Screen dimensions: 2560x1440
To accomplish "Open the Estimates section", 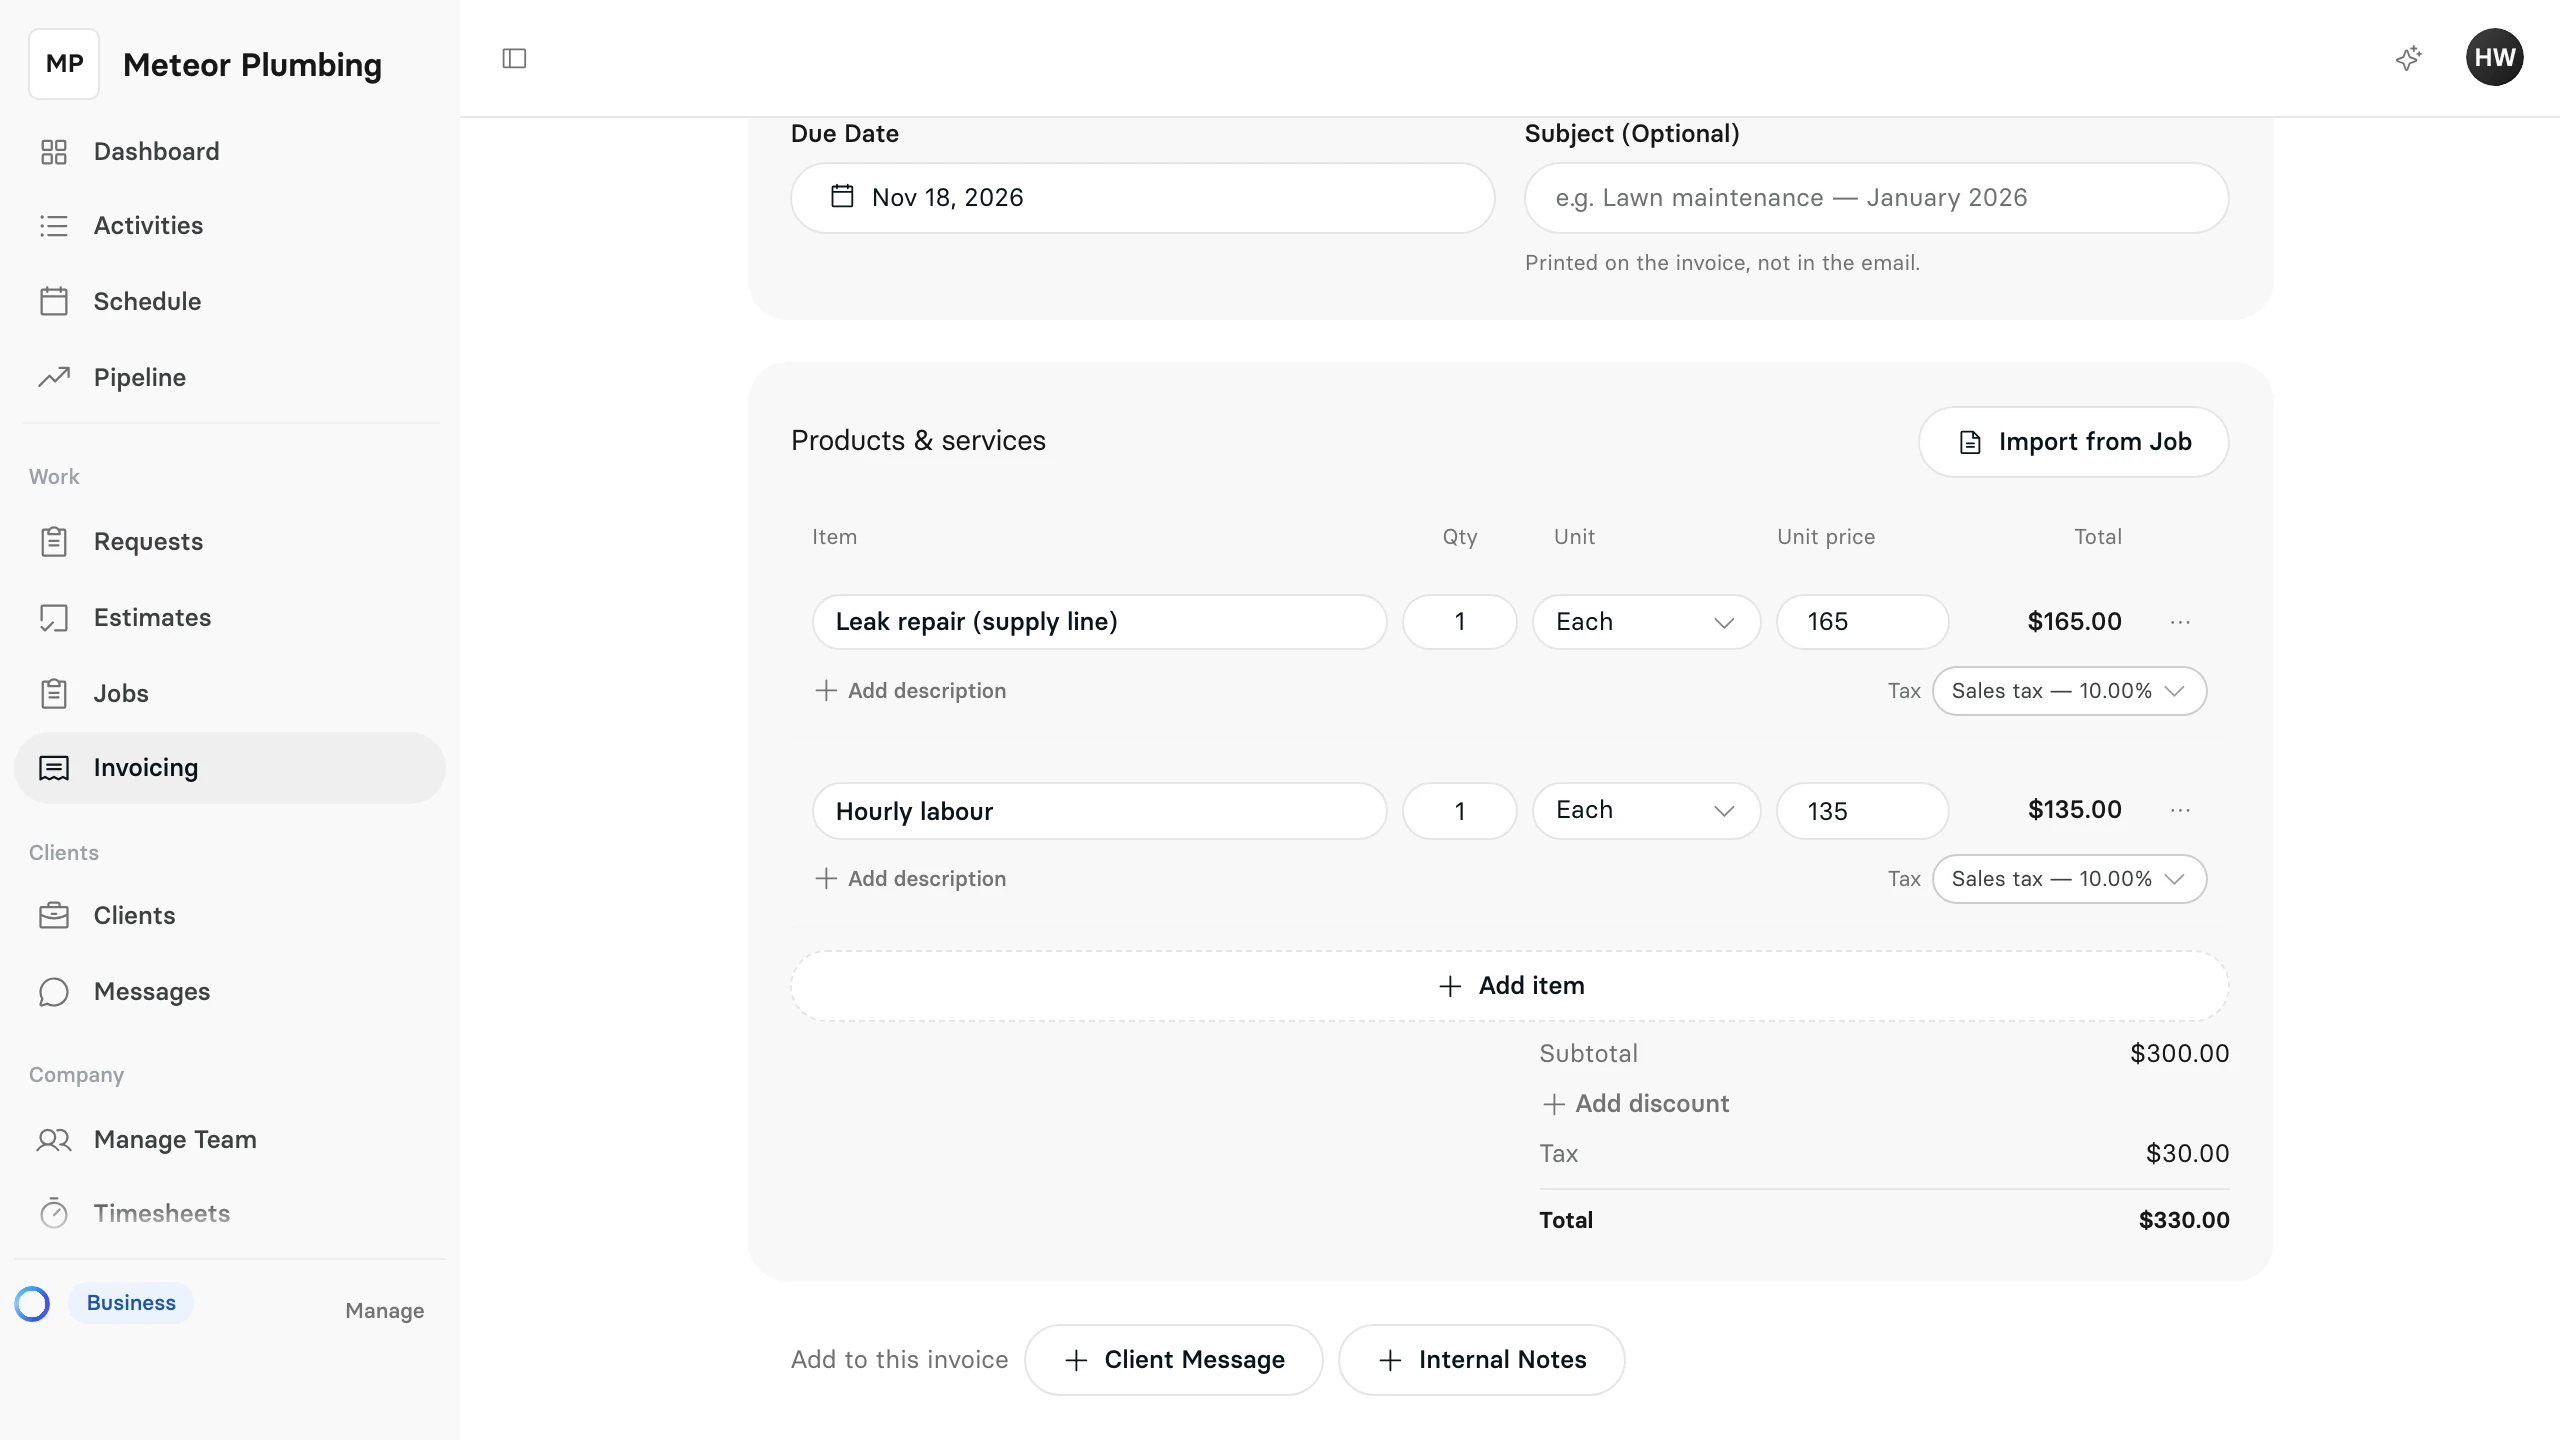I will [x=229, y=618].
